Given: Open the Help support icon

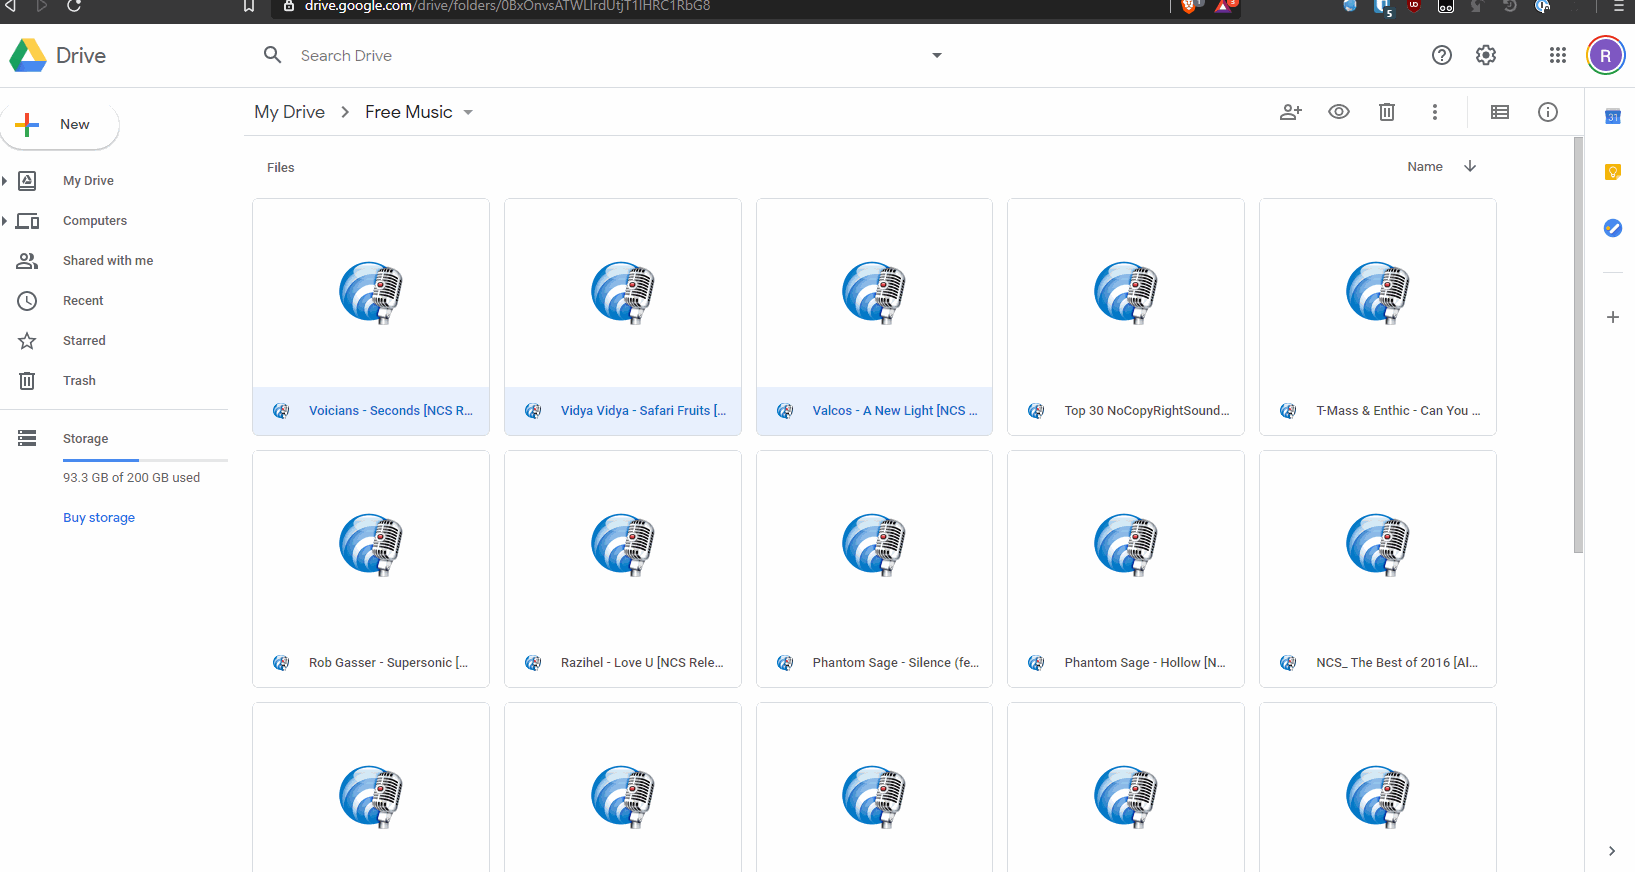Looking at the screenshot, I should [x=1441, y=55].
